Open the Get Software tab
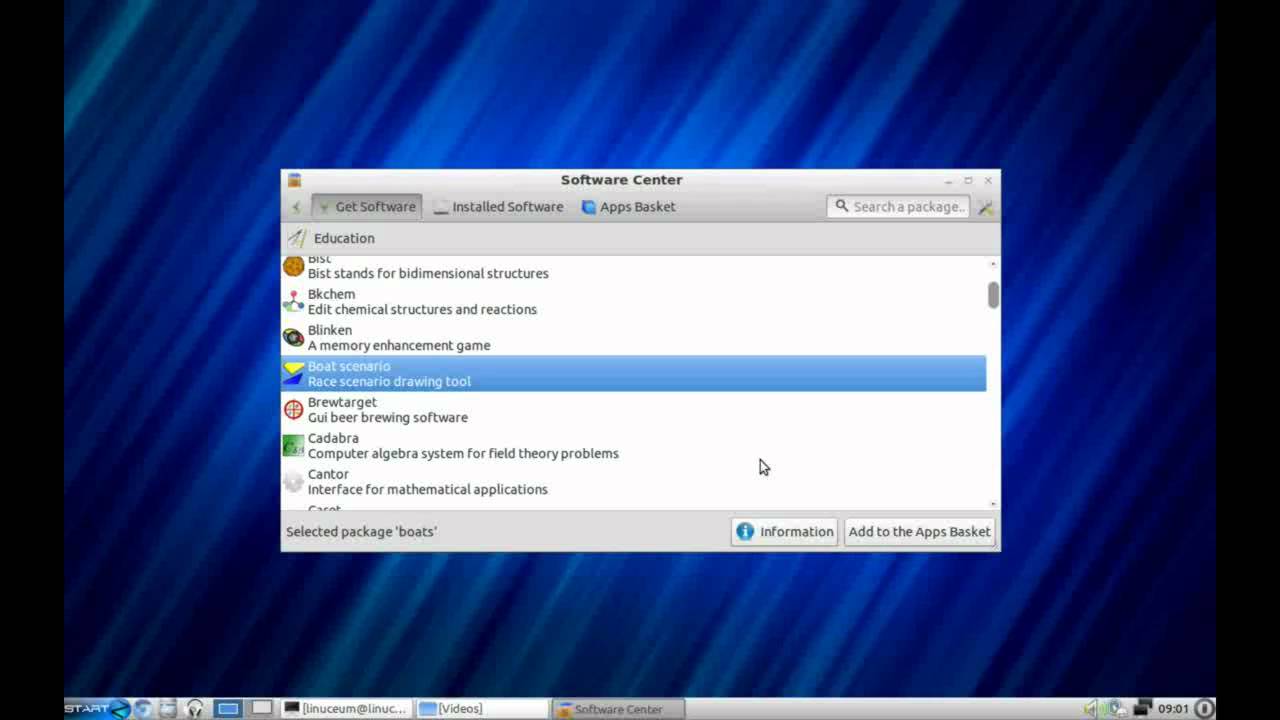This screenshot has width=1280, height=720. pos(366,207)
